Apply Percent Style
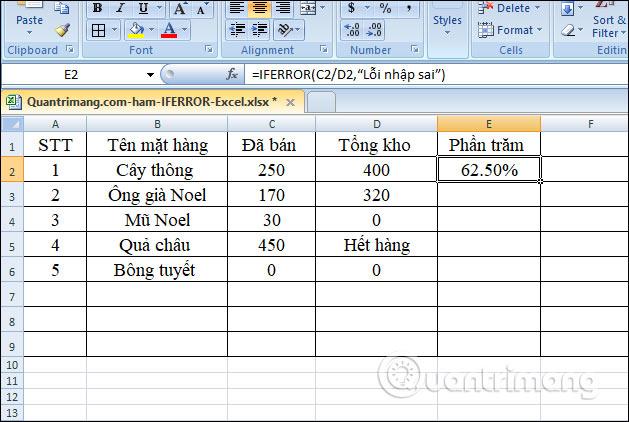629x422 pixels. [x=385, y=8]
